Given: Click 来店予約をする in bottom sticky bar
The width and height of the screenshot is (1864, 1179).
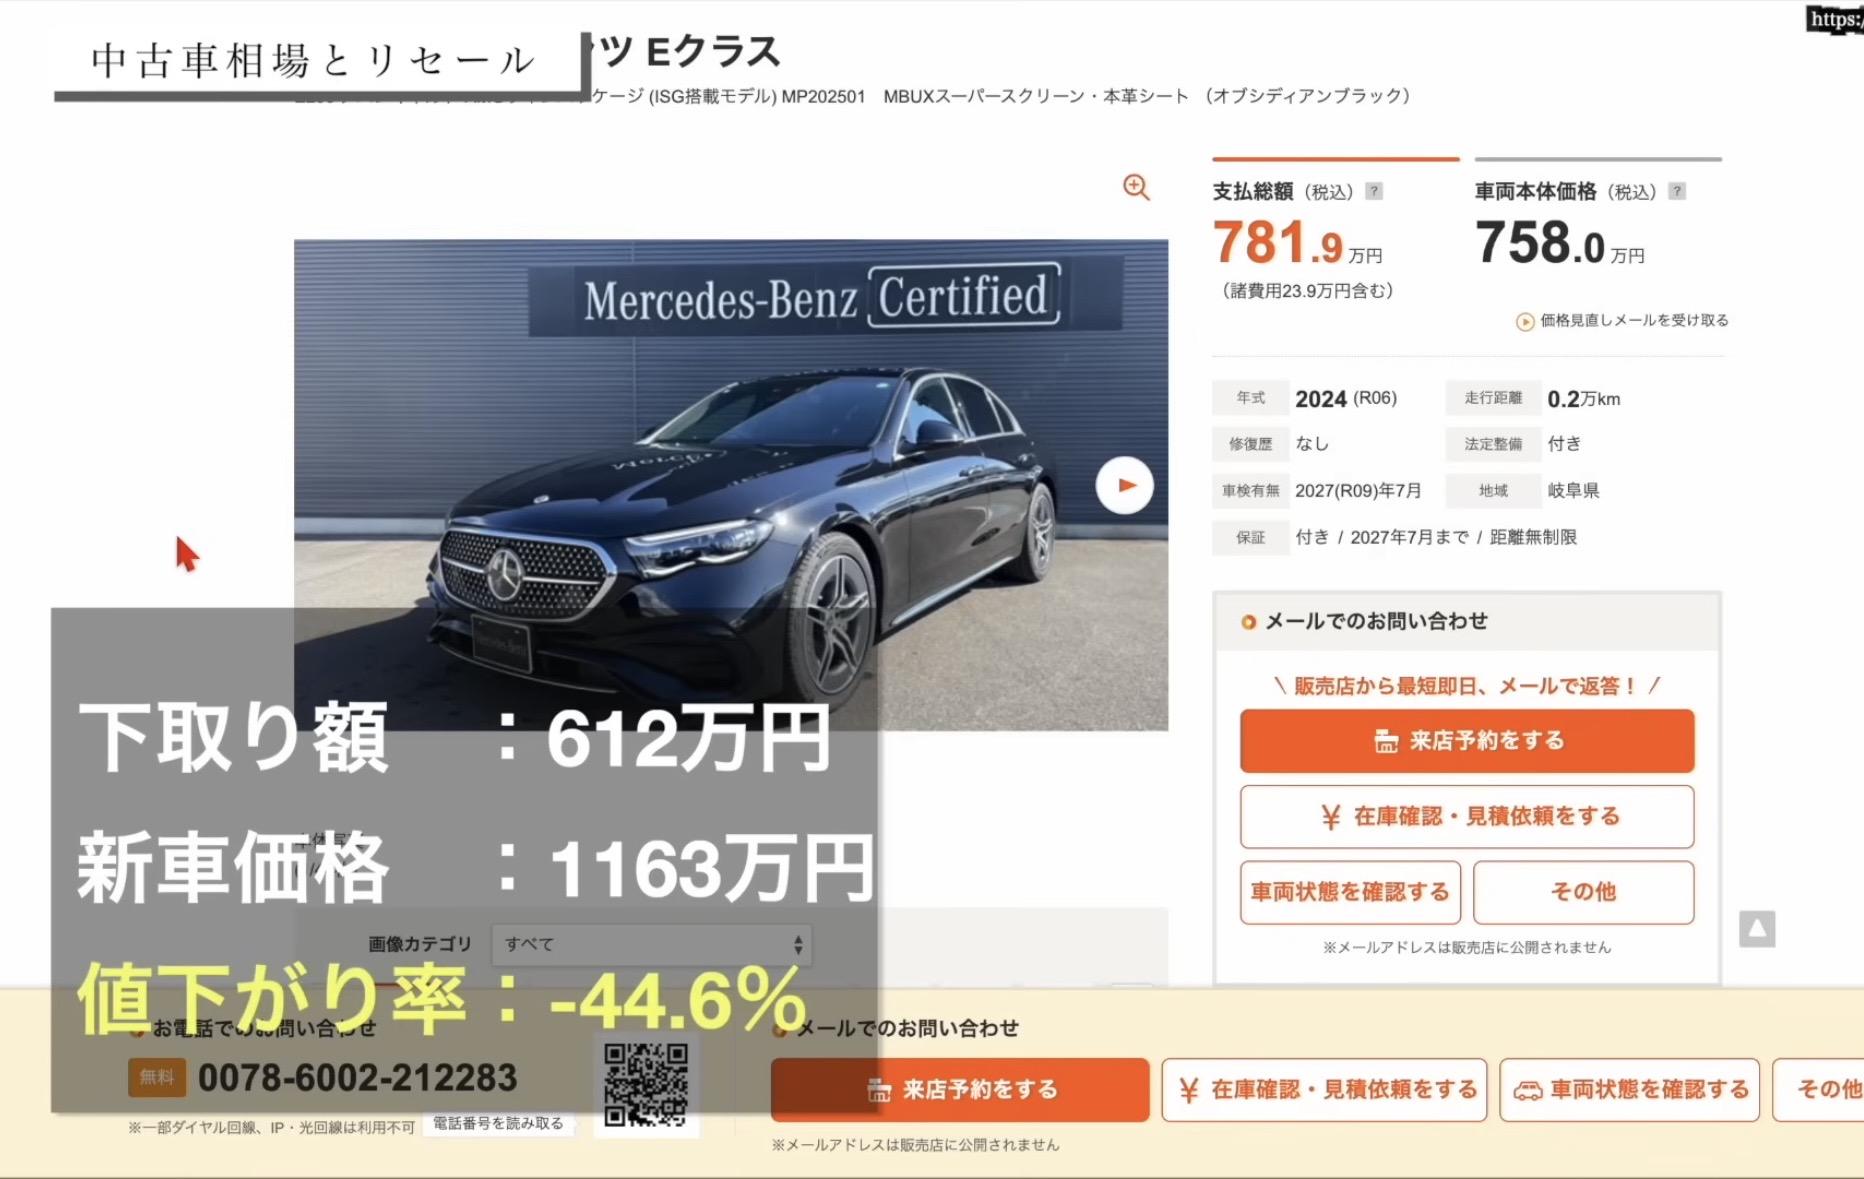Looking at the screenshot, I should (960, 1090).
